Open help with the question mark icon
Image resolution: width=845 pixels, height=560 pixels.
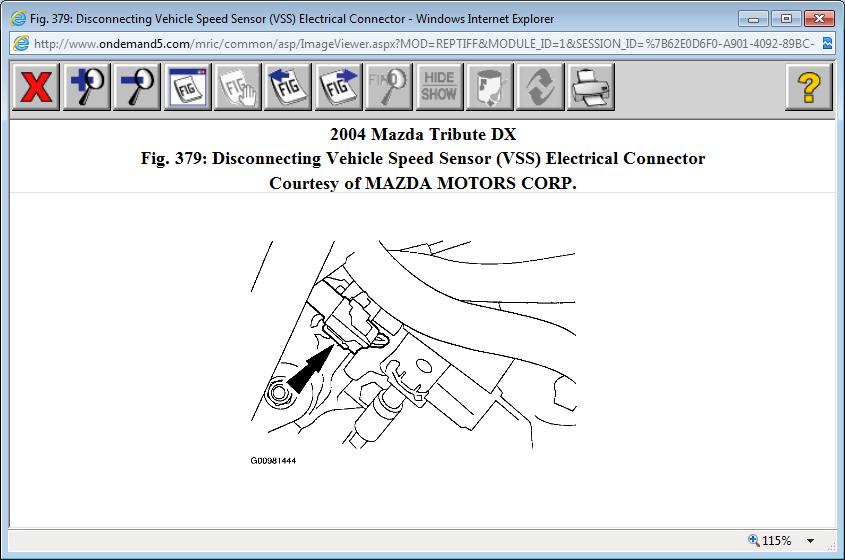809,86
